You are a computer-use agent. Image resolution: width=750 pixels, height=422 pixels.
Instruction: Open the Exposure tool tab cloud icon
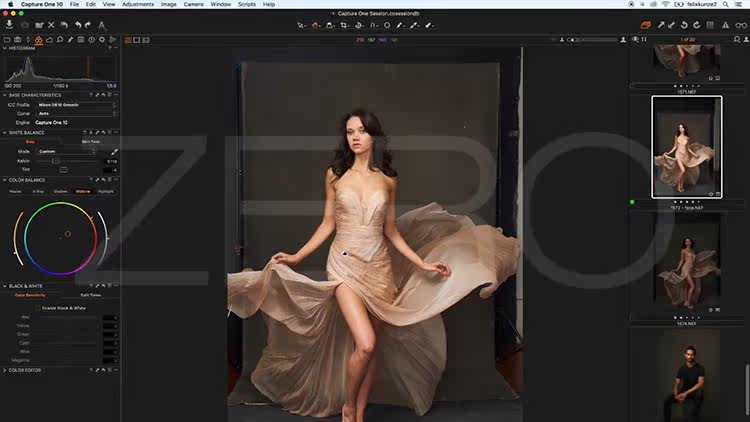49,40
